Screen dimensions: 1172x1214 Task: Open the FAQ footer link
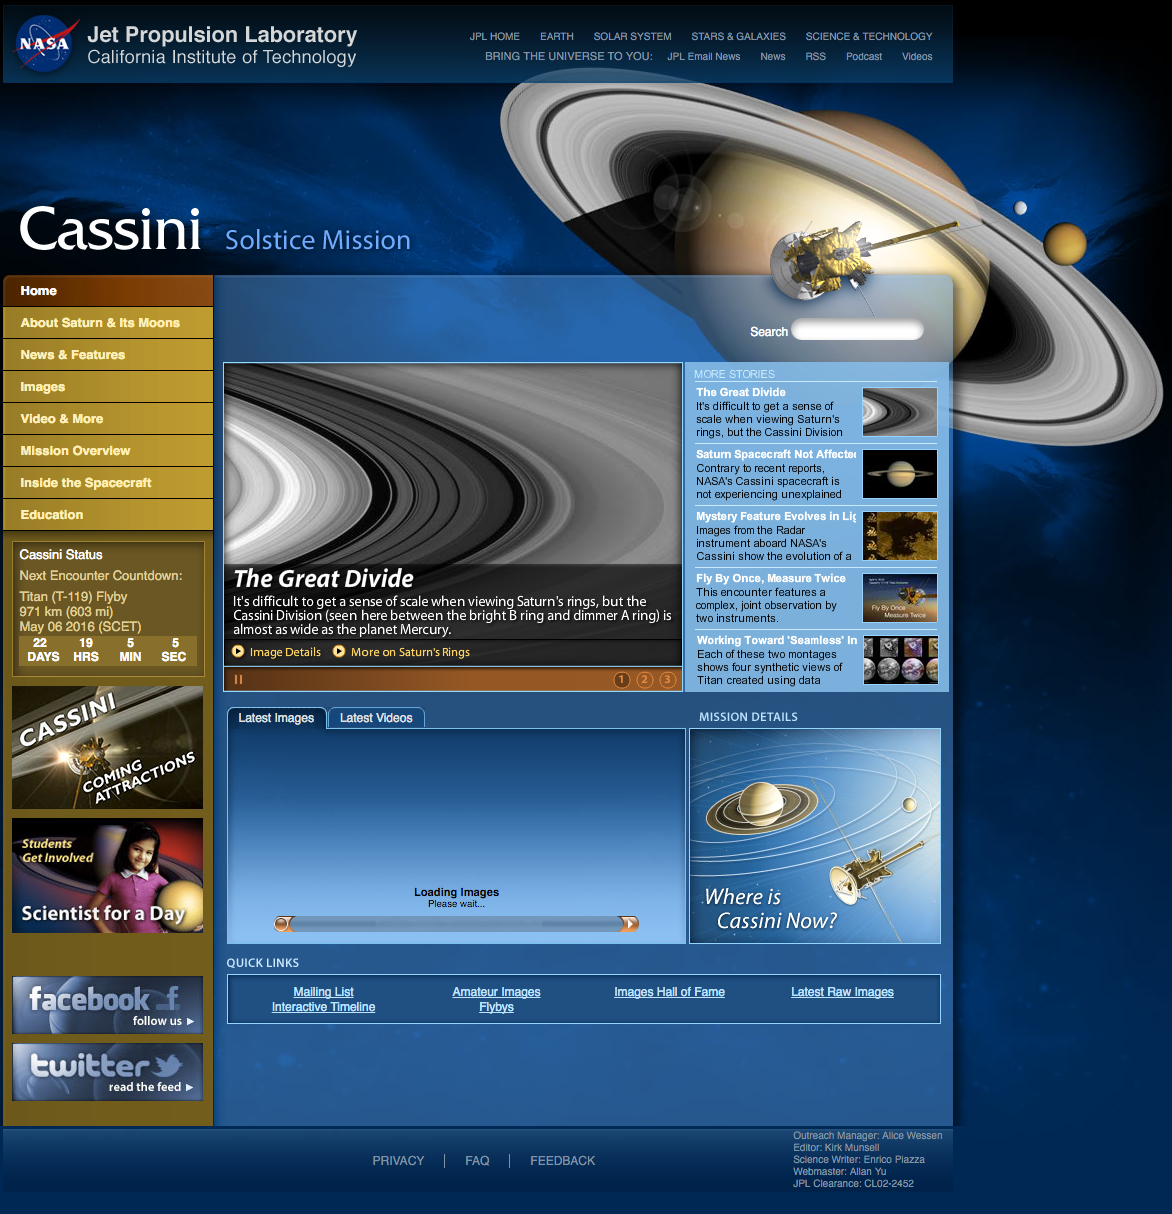click(x=477, y=1161)
